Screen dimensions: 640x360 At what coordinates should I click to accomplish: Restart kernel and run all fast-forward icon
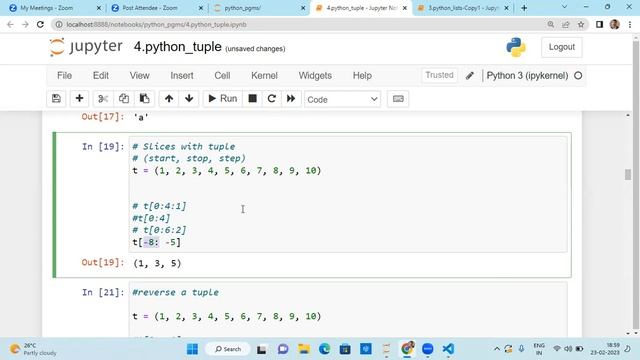point(291,99)
